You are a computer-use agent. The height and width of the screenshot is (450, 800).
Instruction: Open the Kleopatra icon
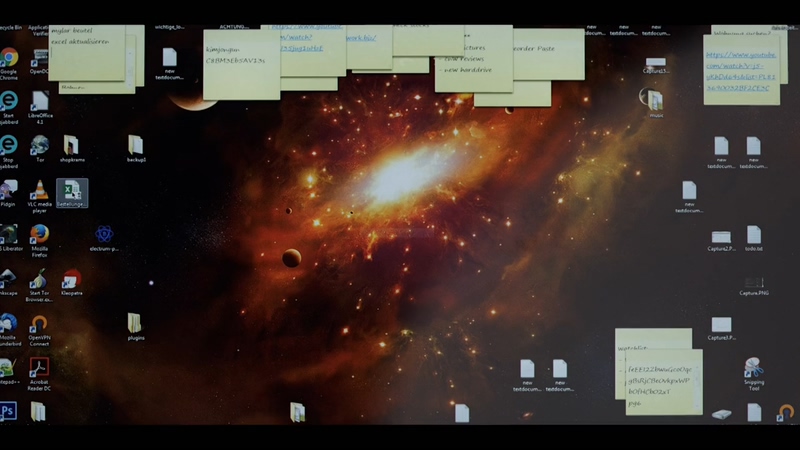pyautogui.click(x=72, y=282)
